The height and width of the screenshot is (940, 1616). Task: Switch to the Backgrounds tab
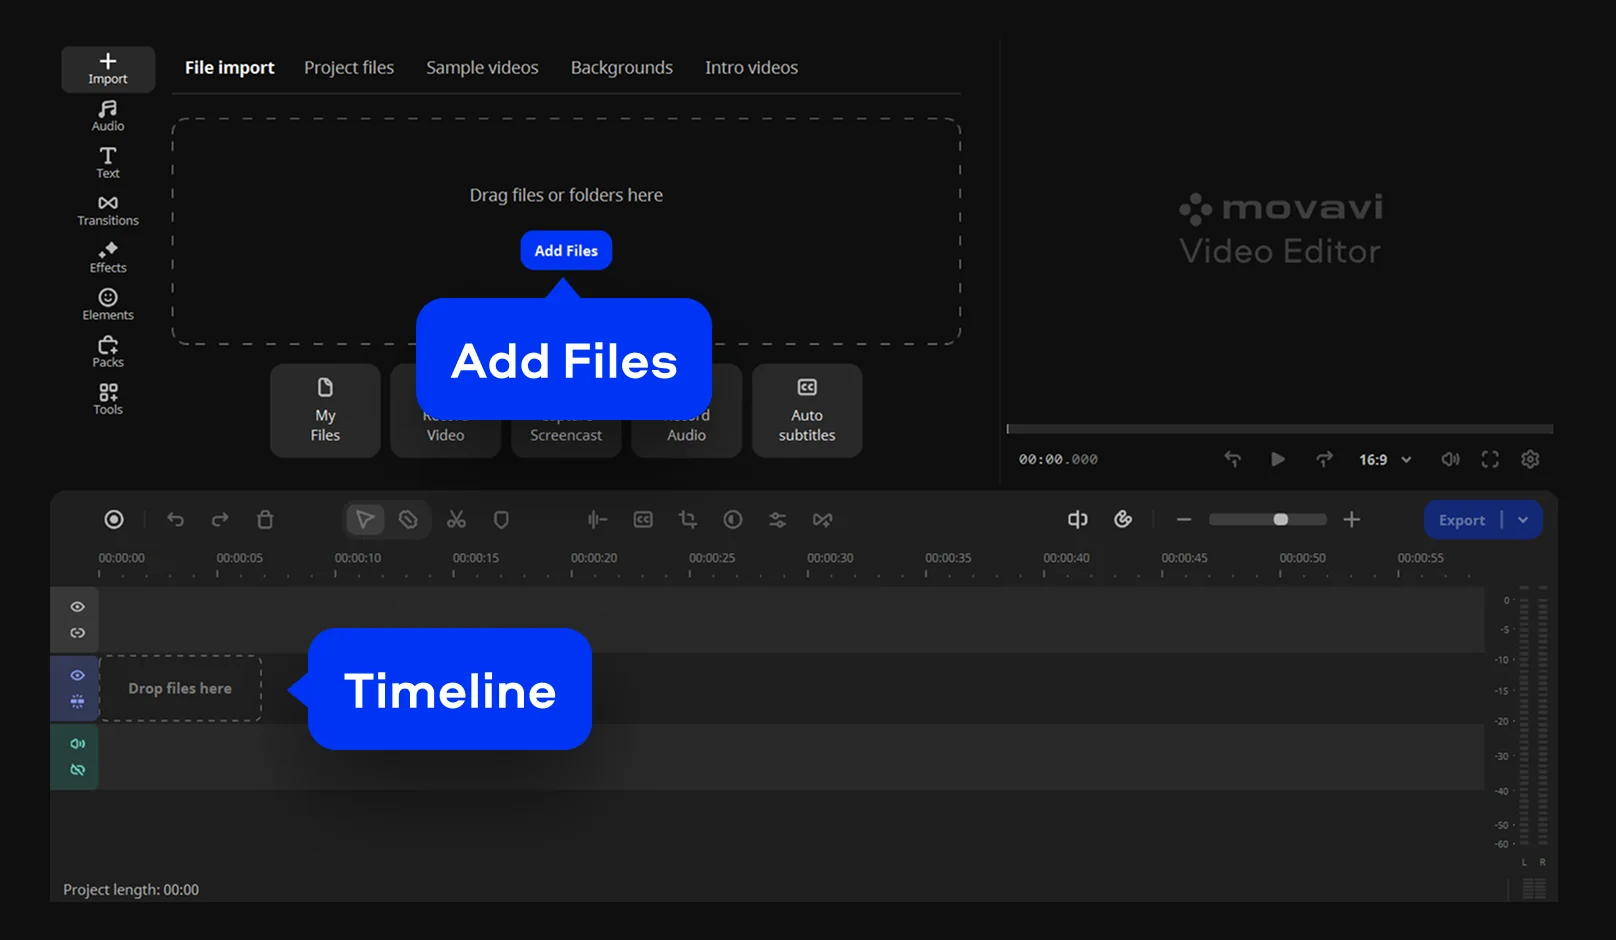coord(621,68)
